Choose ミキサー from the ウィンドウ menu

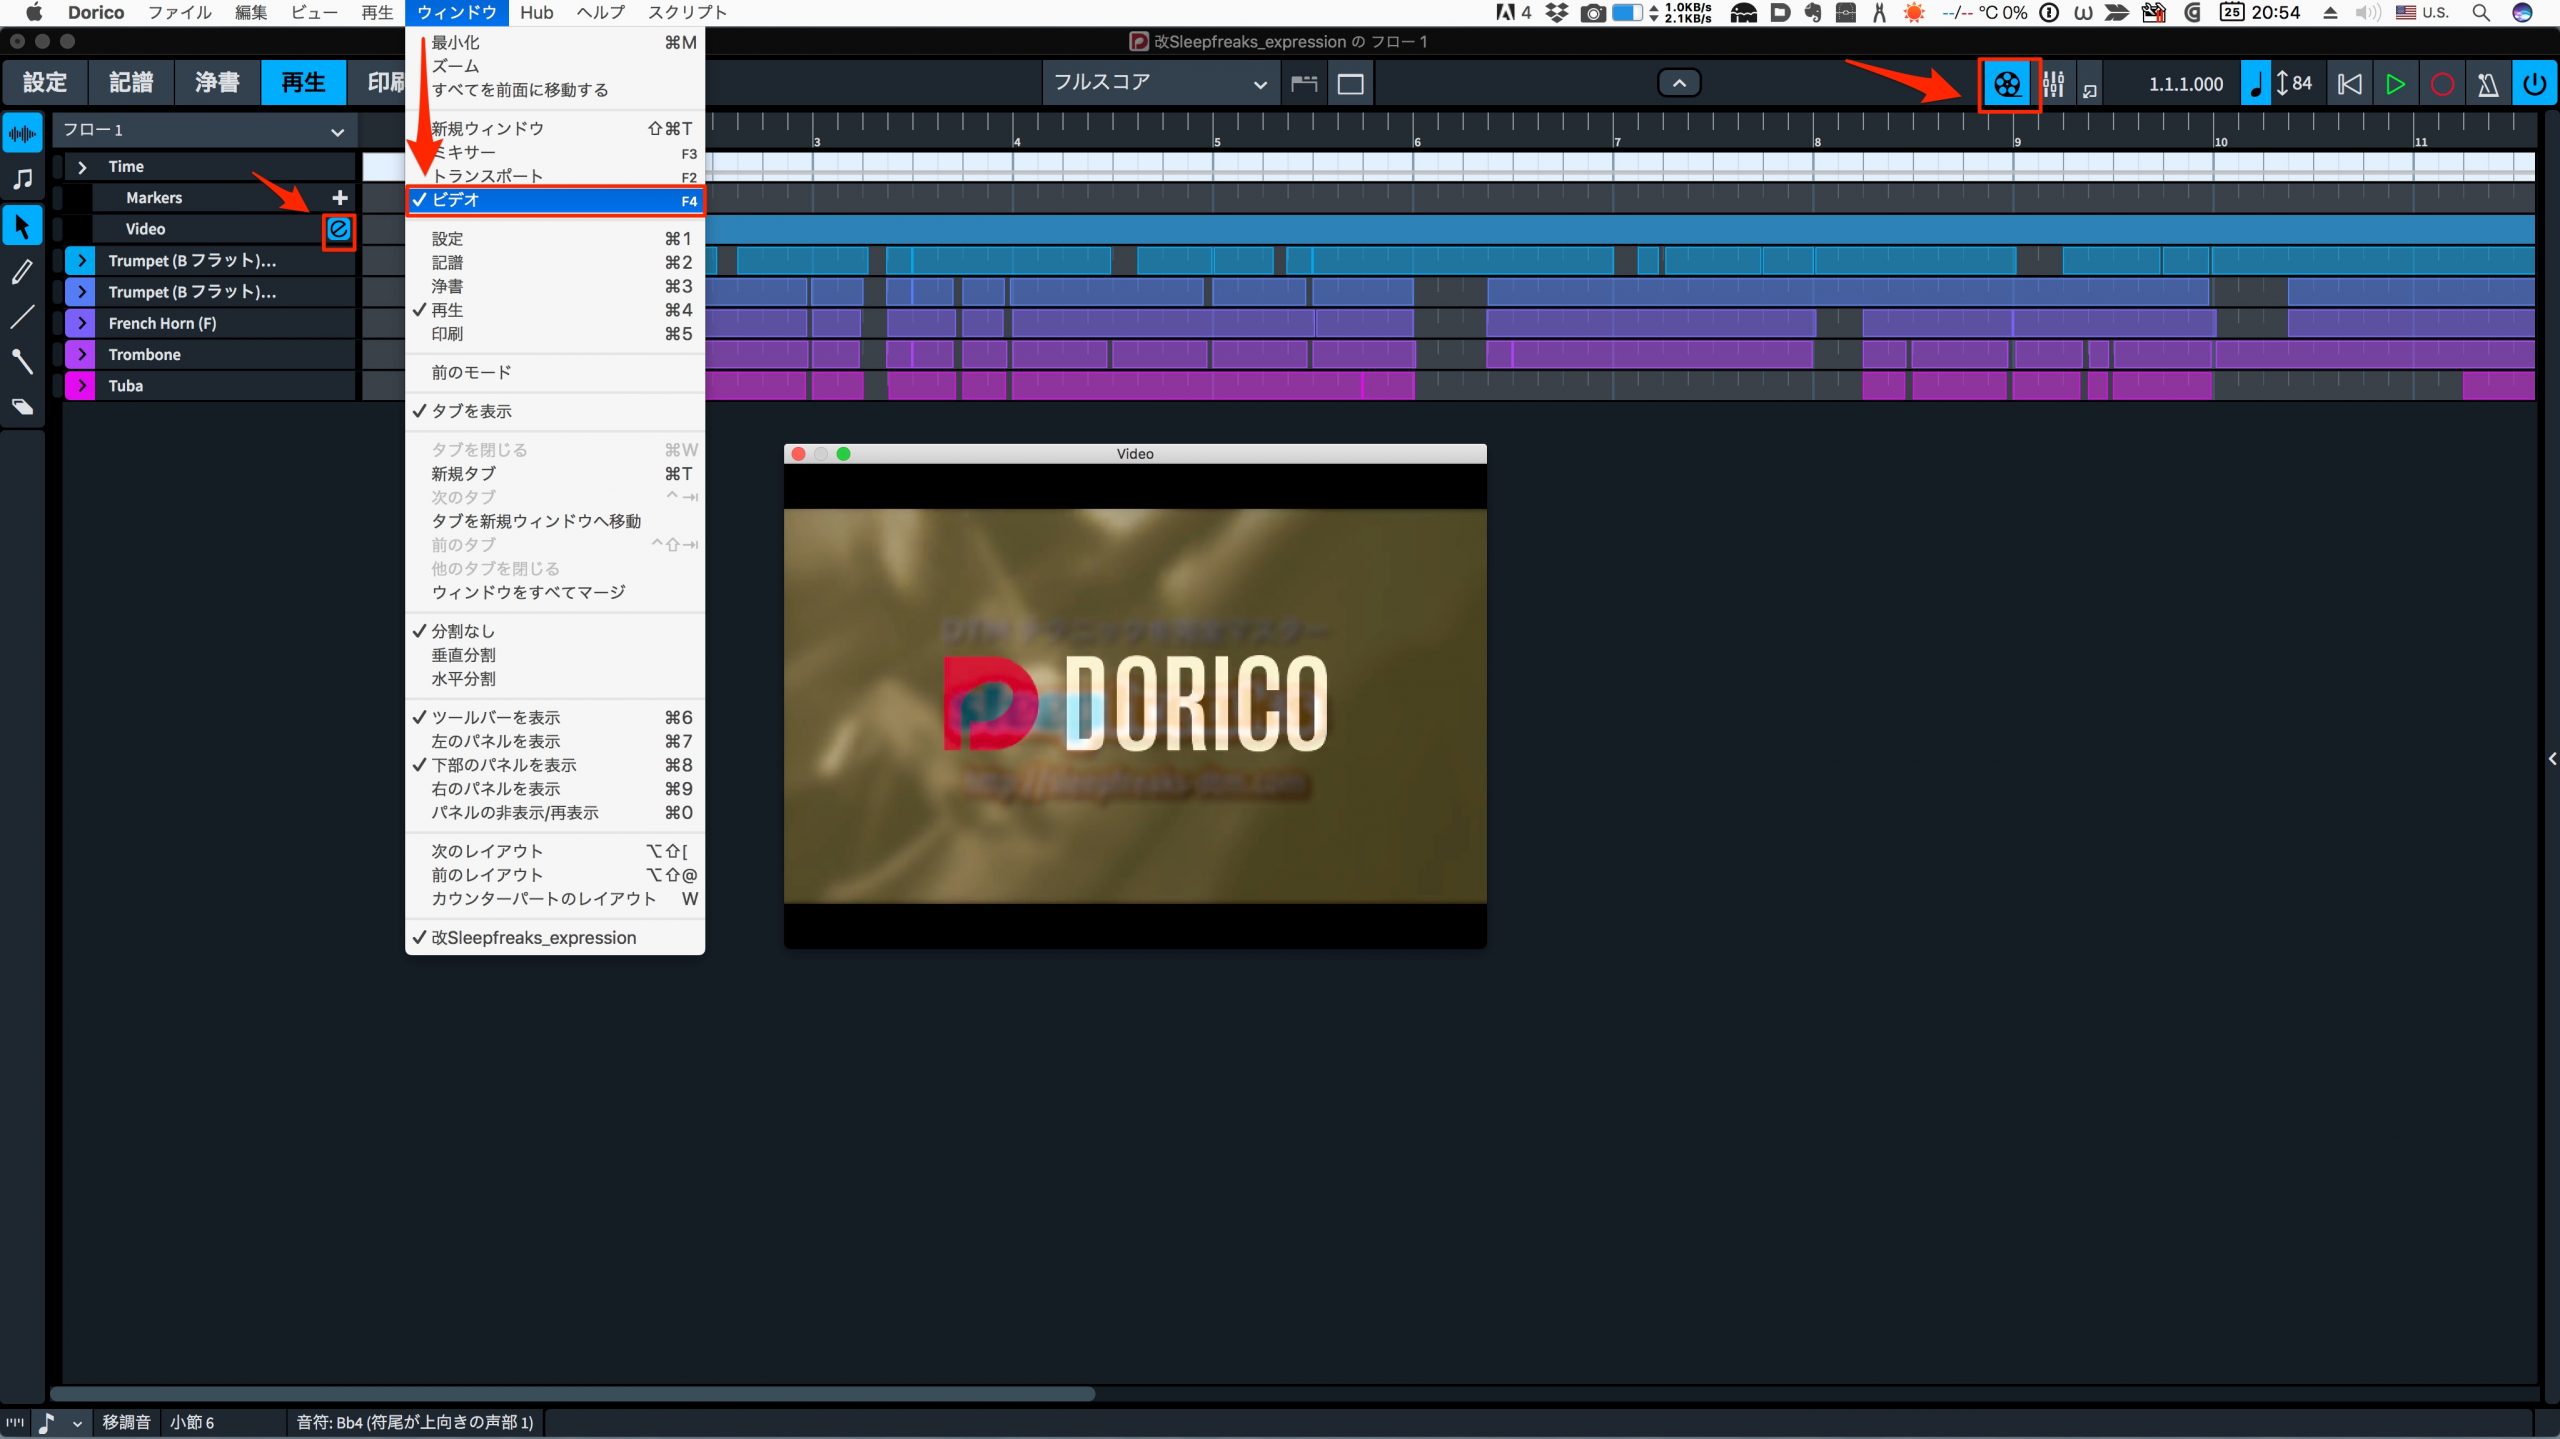[555, 153]
